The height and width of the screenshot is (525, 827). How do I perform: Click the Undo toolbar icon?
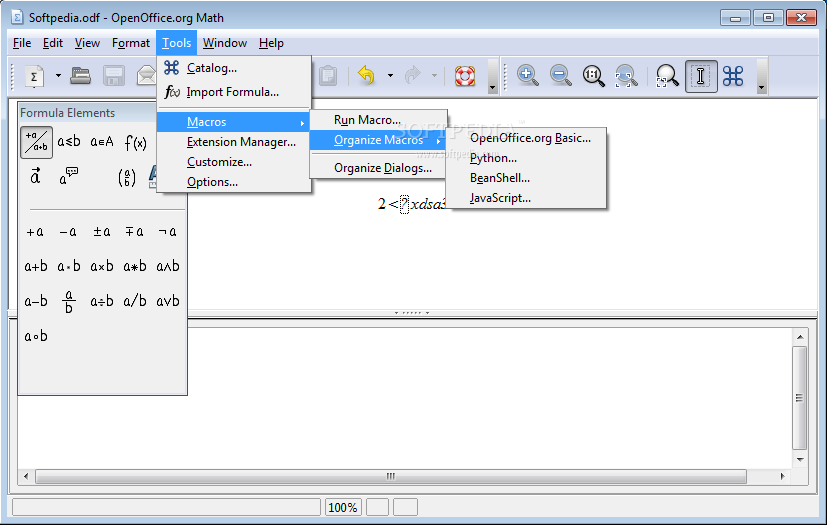[366, 76]
